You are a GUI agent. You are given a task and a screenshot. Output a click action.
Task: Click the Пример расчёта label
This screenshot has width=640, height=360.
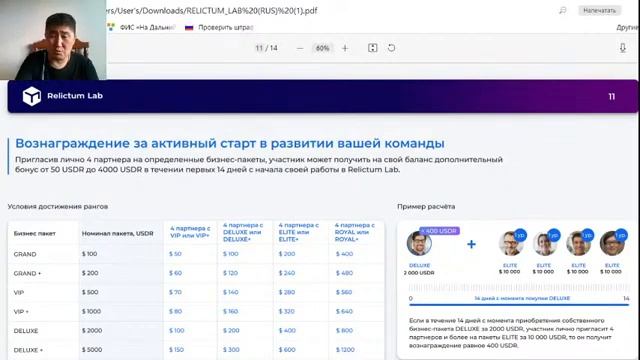pyautogui.click(x=426, y=207)
